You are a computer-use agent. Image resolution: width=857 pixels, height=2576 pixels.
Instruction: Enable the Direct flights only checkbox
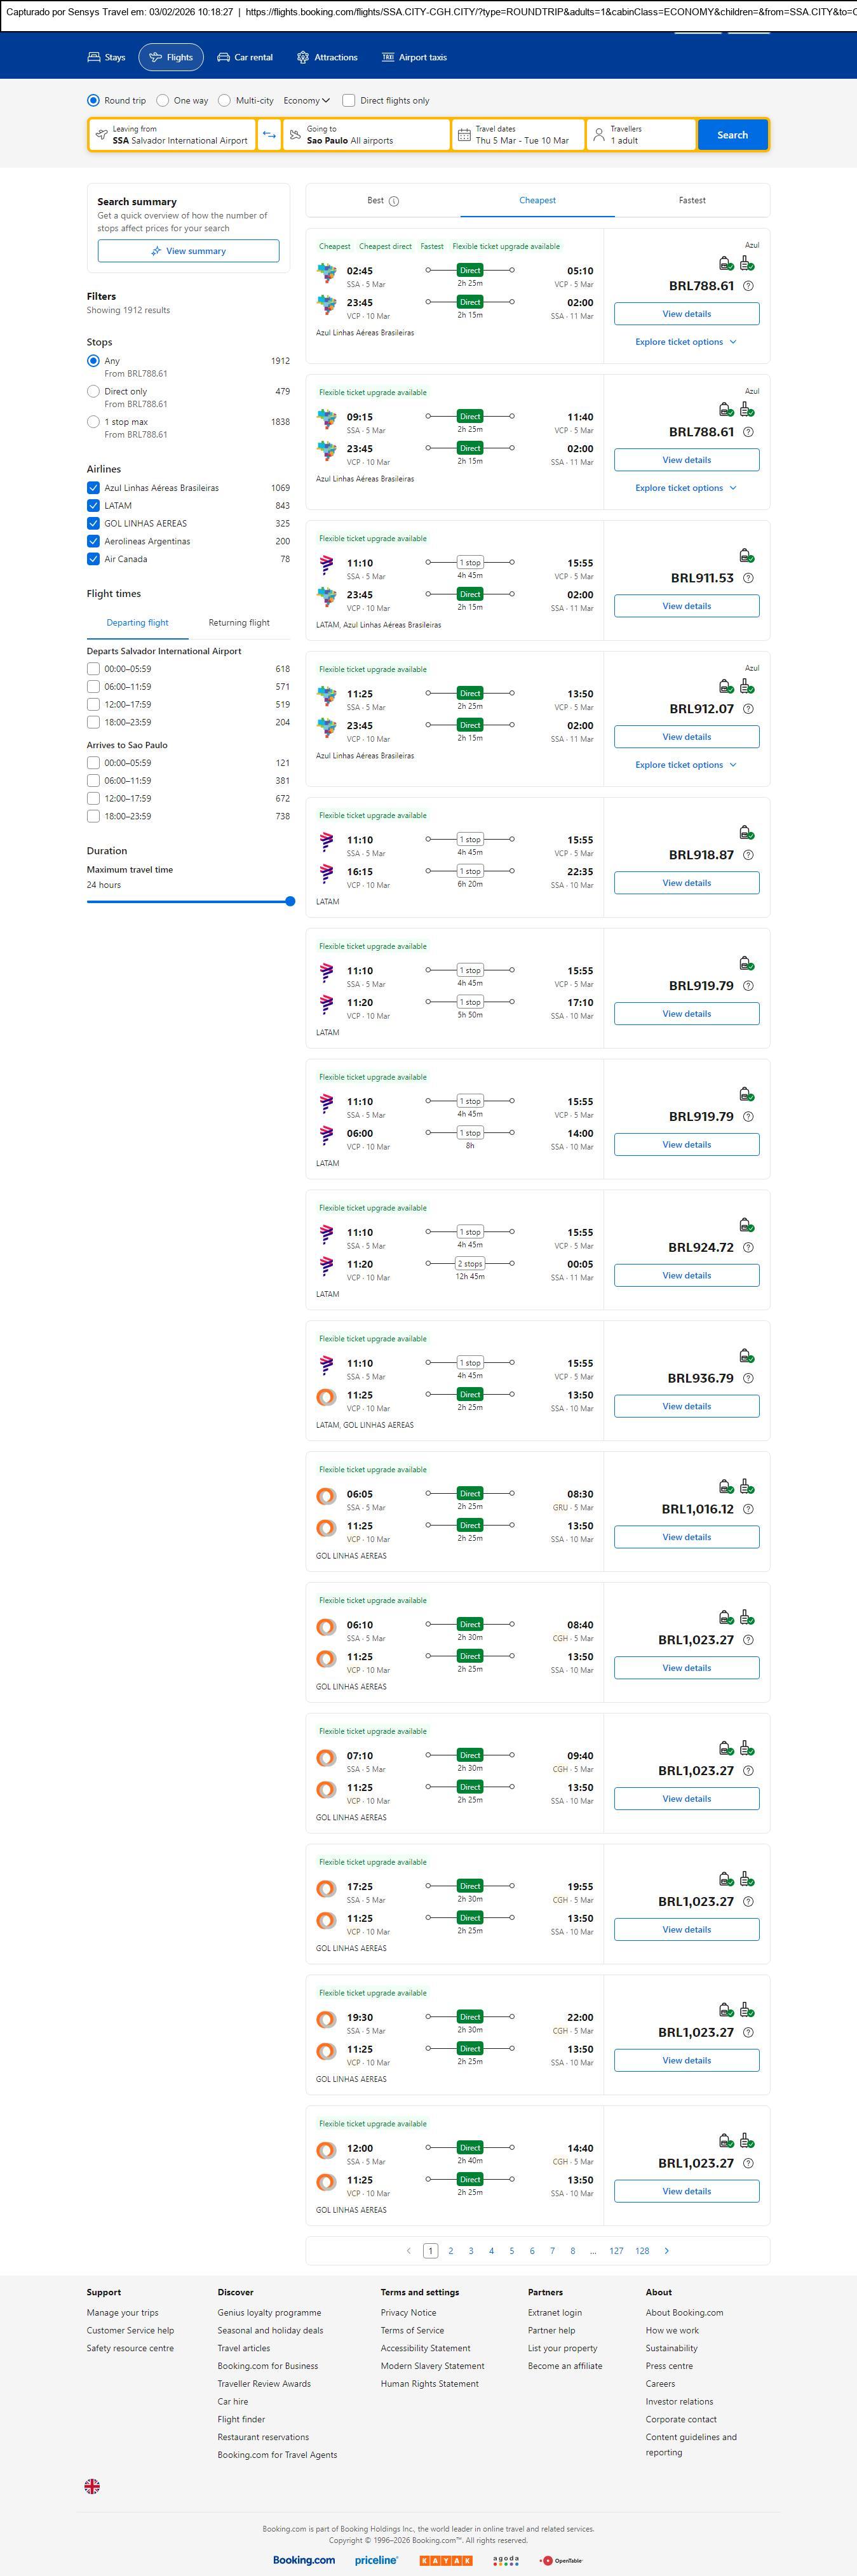pyautogui.click(x=349, y=101)
